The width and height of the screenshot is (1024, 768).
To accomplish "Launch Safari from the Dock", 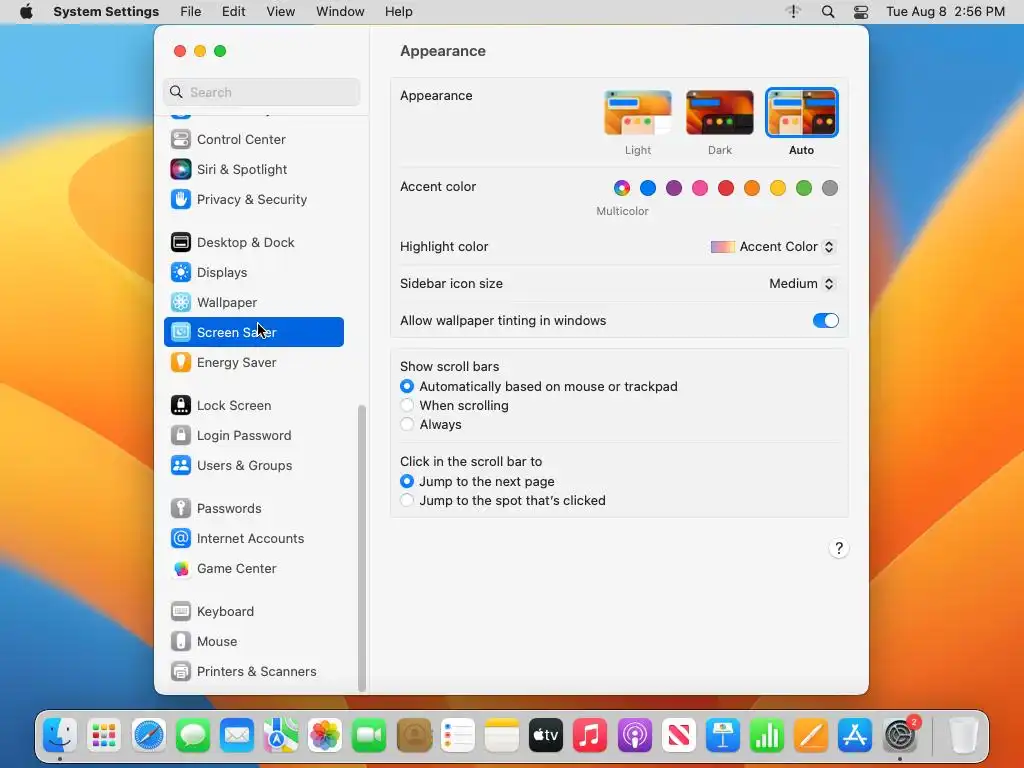I will coord(148,735).
